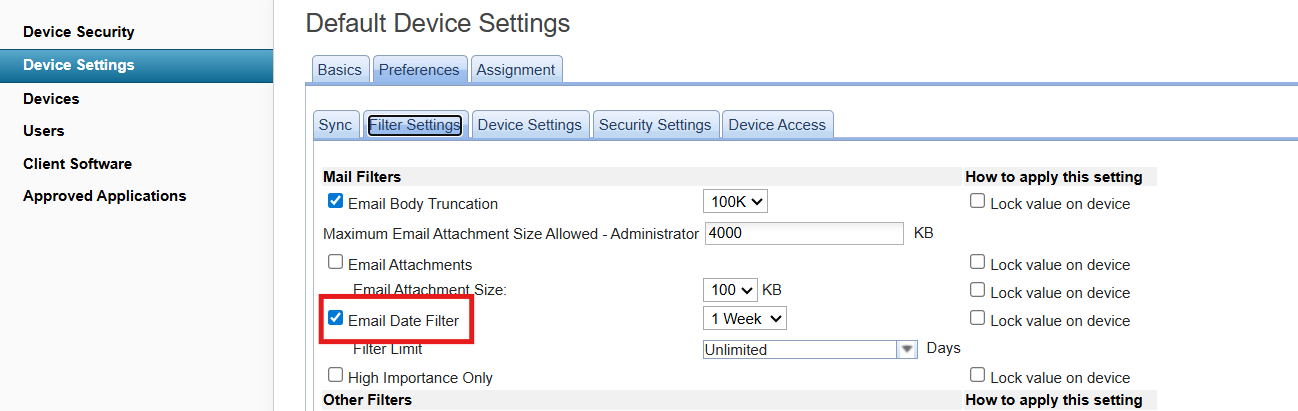Enable the High Importance Only checkbox
Screen dimensions: 1298x411
click(336, 376)
